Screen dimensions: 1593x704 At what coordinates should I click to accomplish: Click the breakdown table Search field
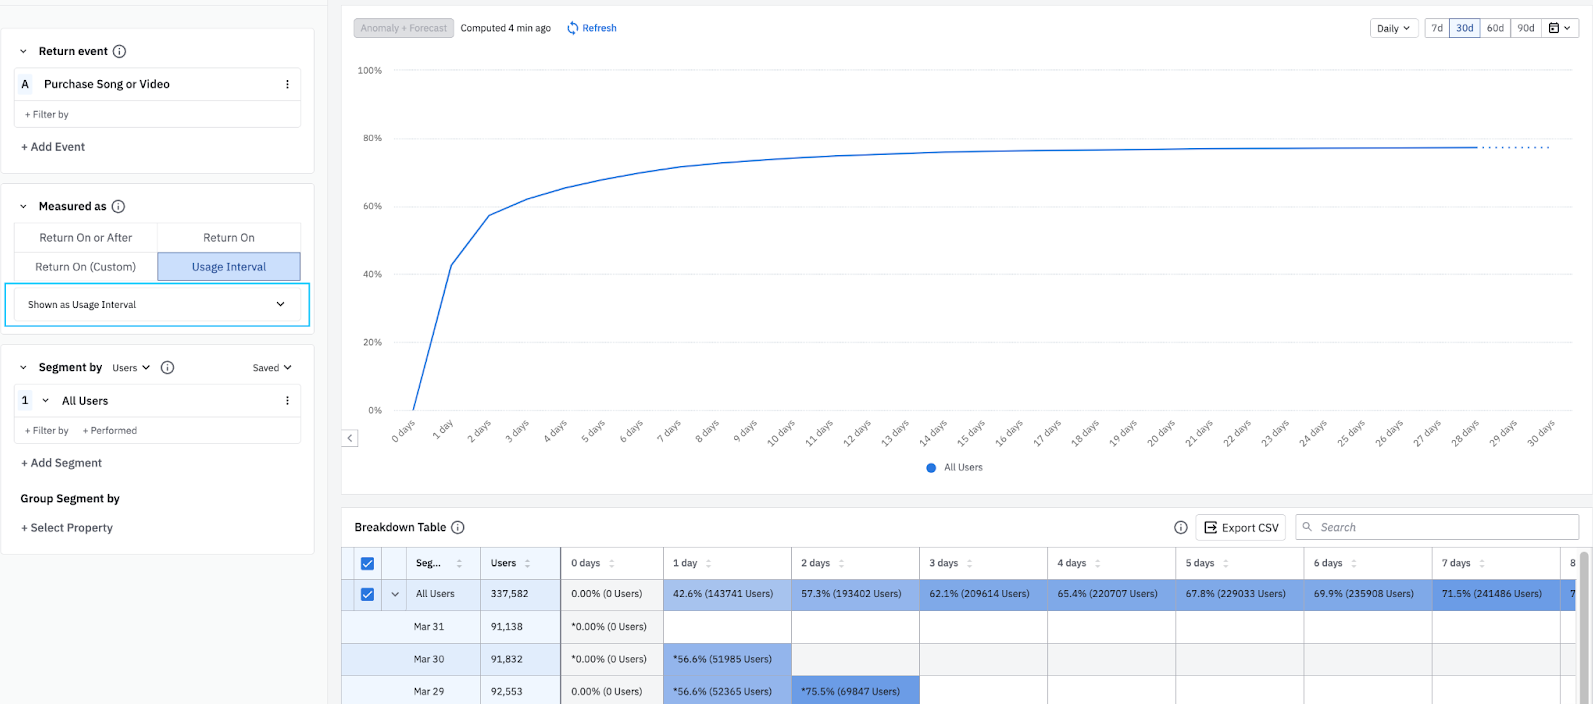[1440, 527]
